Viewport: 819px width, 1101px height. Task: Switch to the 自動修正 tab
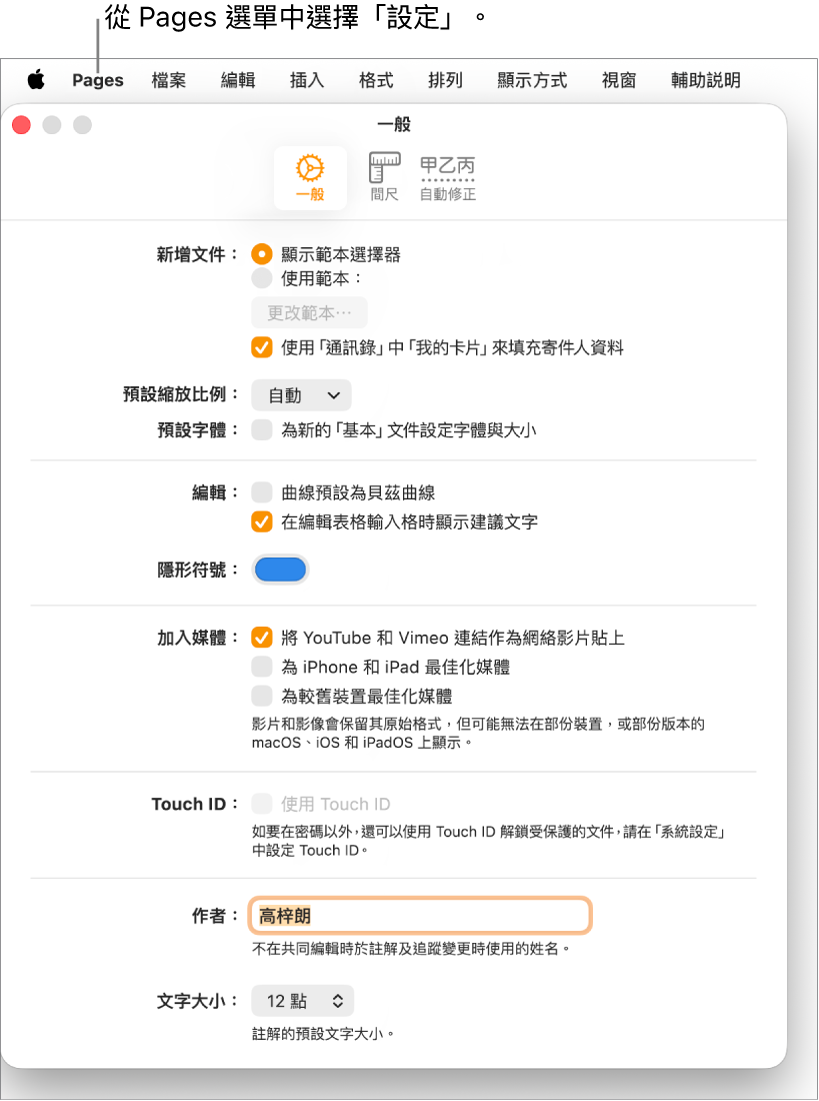[447, 178]
